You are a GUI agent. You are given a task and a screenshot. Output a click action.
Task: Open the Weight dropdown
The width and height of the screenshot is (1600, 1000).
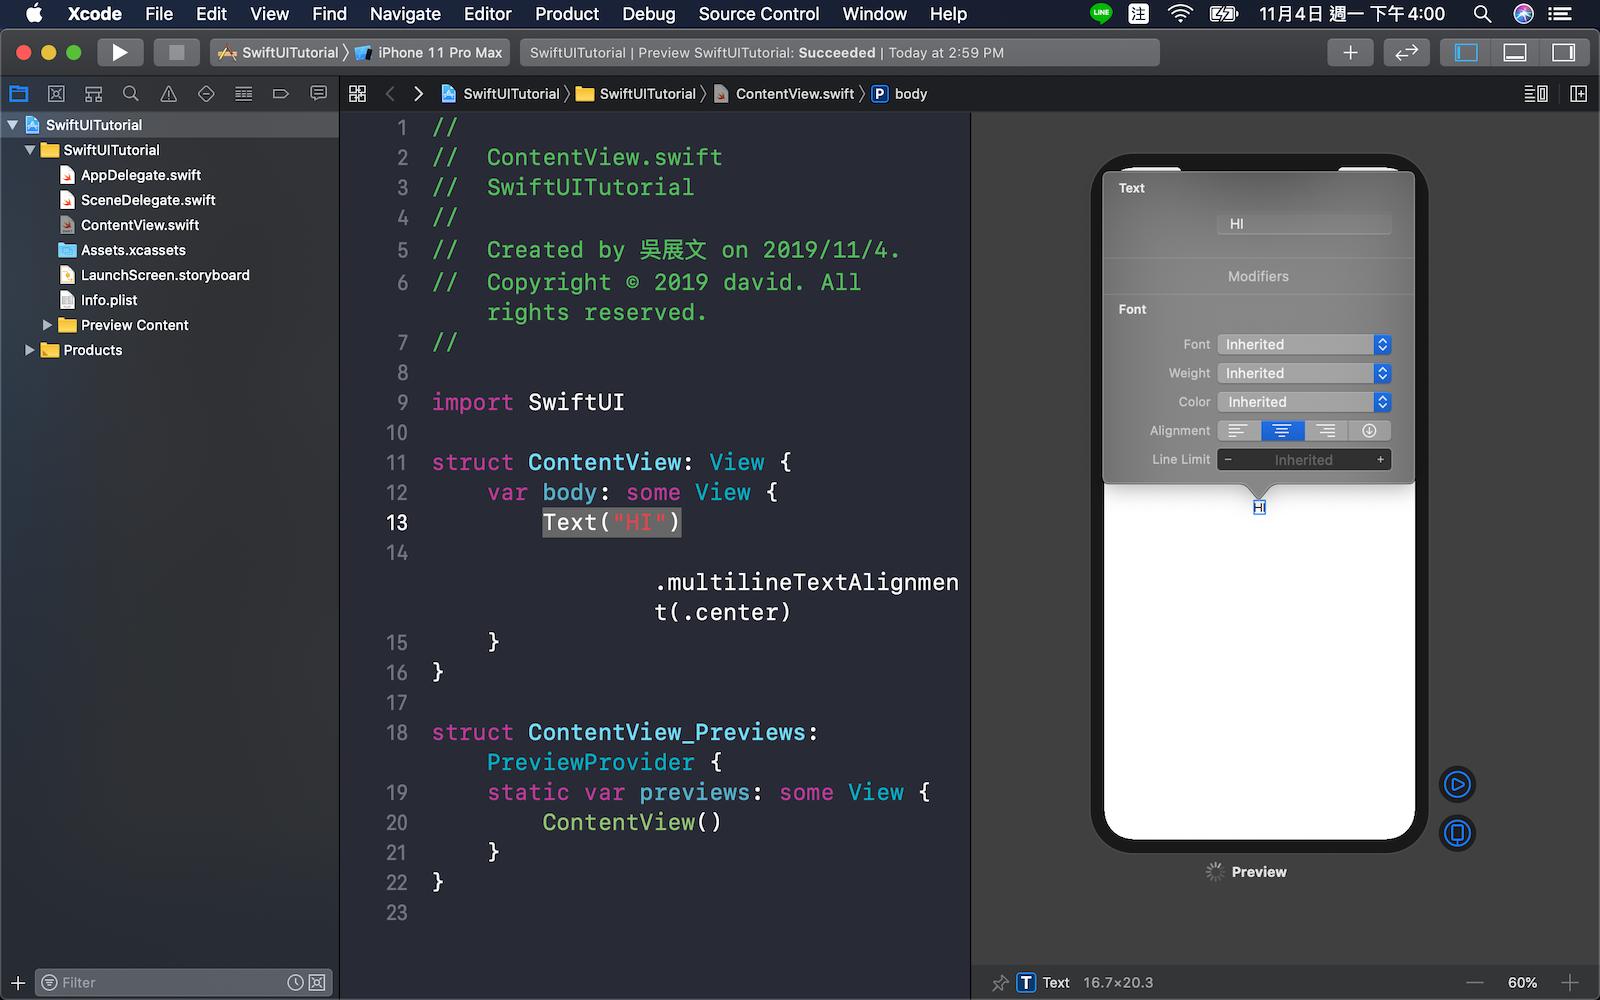point(1304,373)
